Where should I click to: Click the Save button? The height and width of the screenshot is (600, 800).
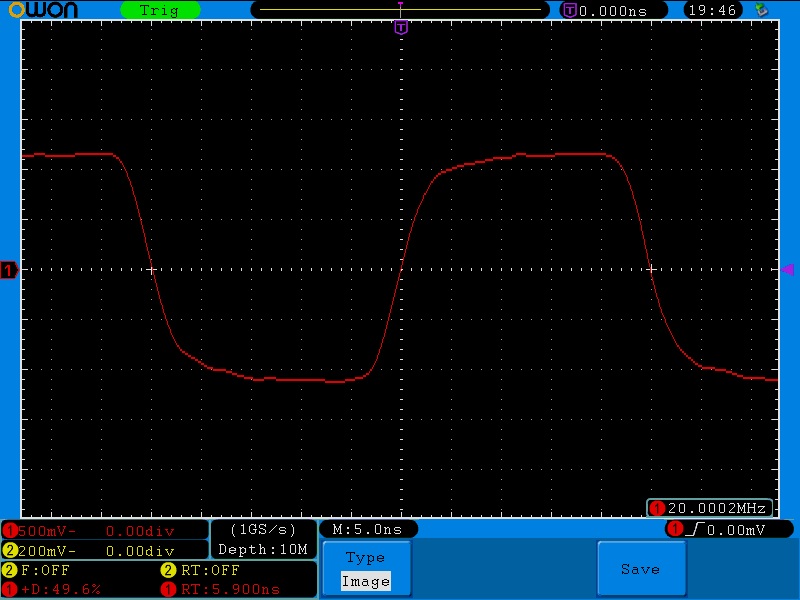coord(641,569)
